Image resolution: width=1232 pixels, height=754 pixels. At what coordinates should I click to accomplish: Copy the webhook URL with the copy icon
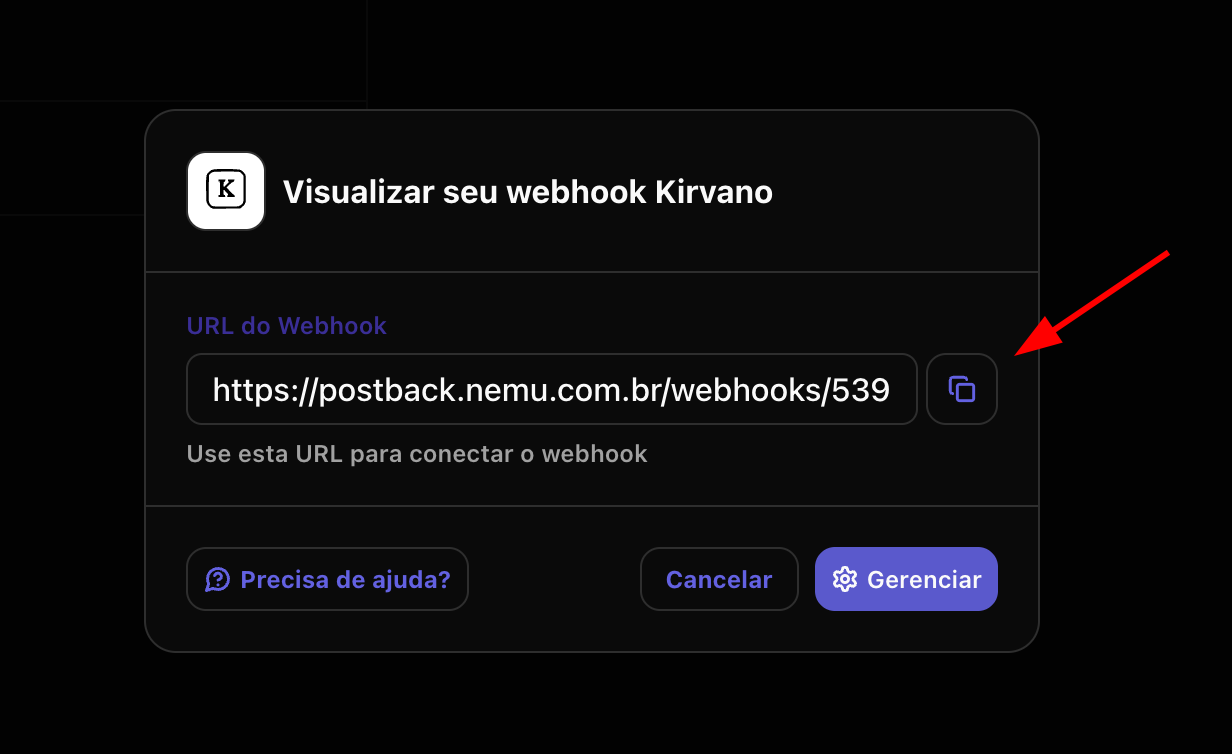coord(962,389)
